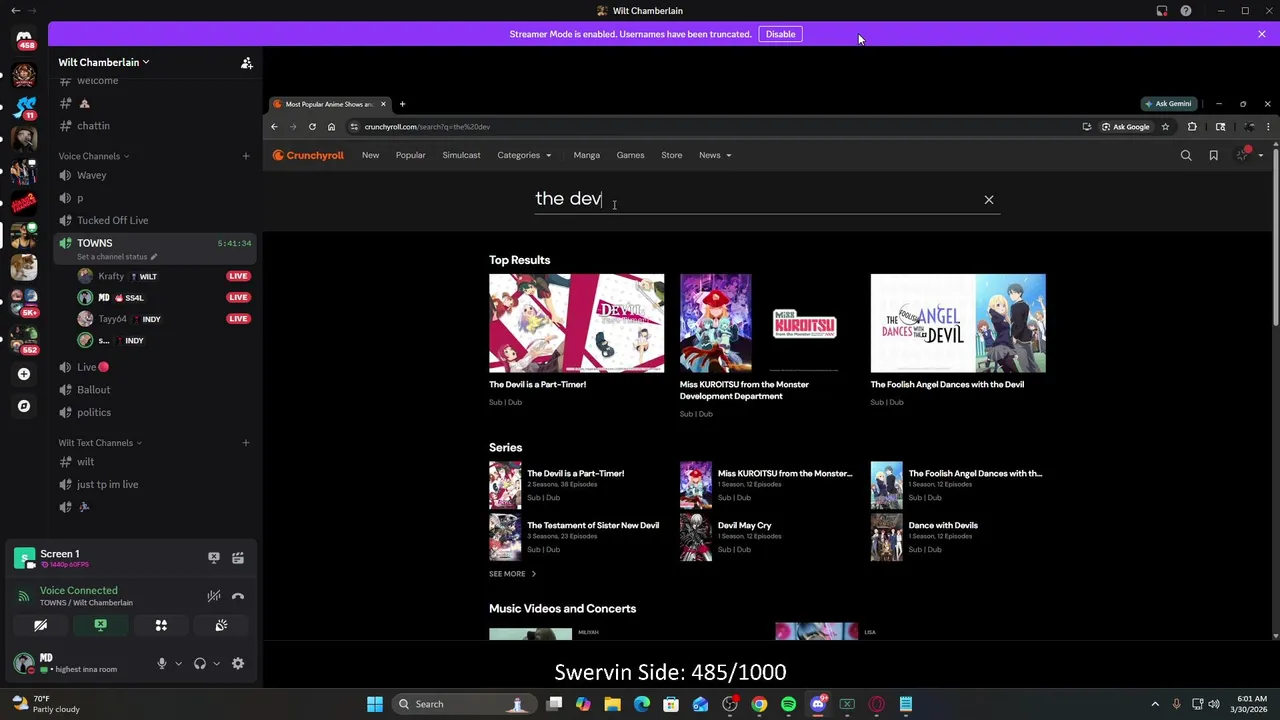
Task: Toggle screen share green button
Action: (100, 625)
